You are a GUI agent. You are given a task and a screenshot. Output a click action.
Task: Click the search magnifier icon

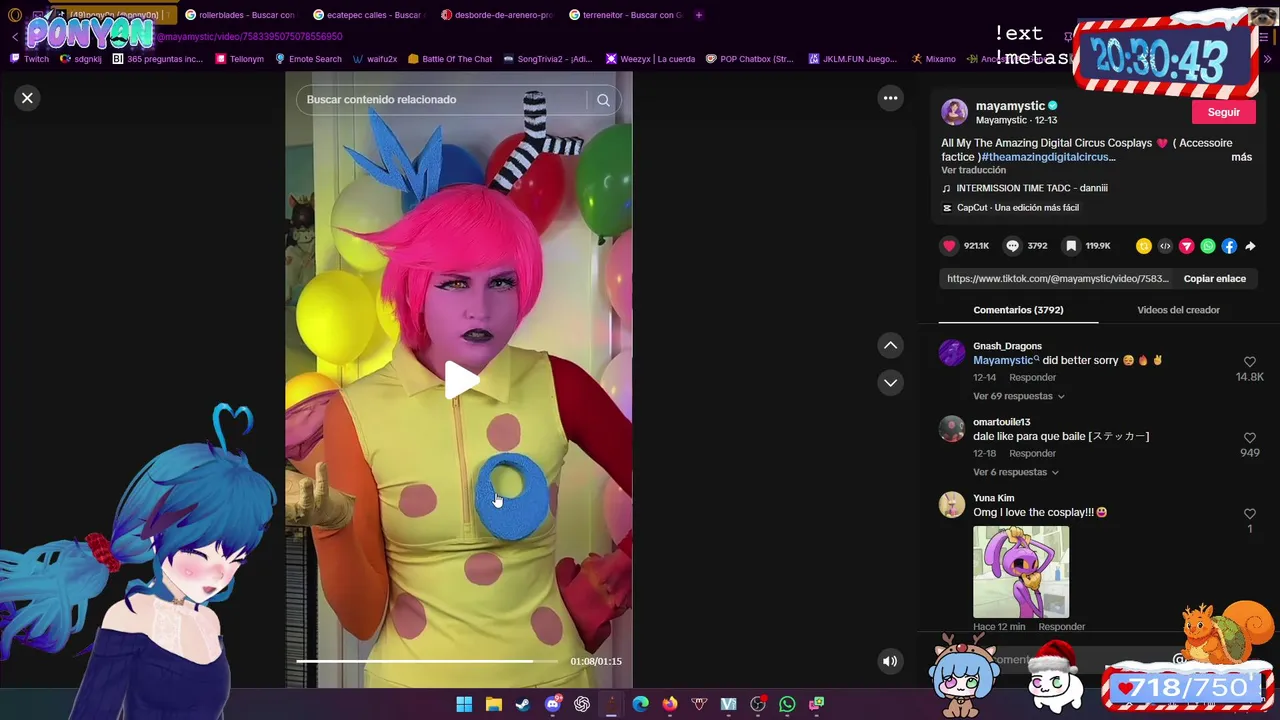point(603,100)
